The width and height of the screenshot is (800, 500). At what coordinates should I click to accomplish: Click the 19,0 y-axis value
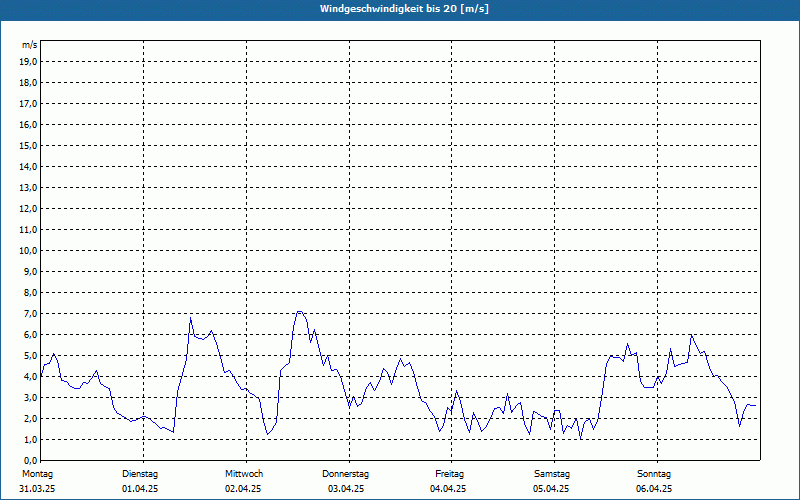point(29,61)
